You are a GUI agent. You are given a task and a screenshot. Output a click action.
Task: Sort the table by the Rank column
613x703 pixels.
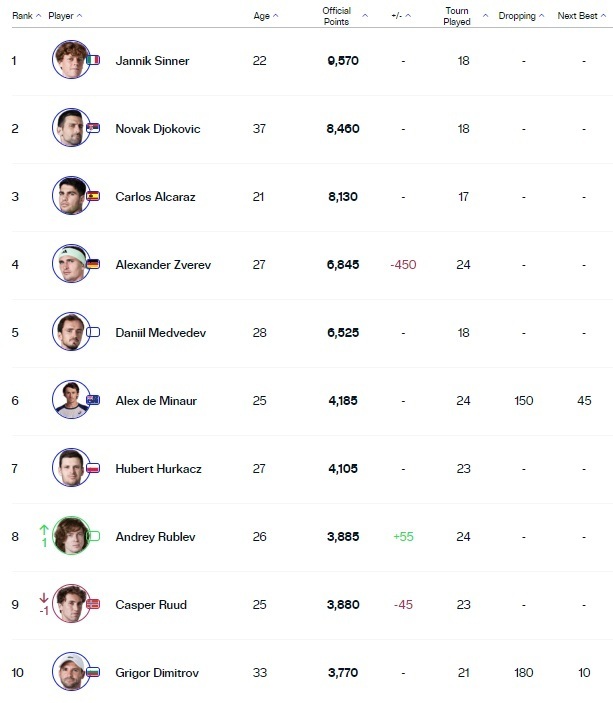(26, 16)
